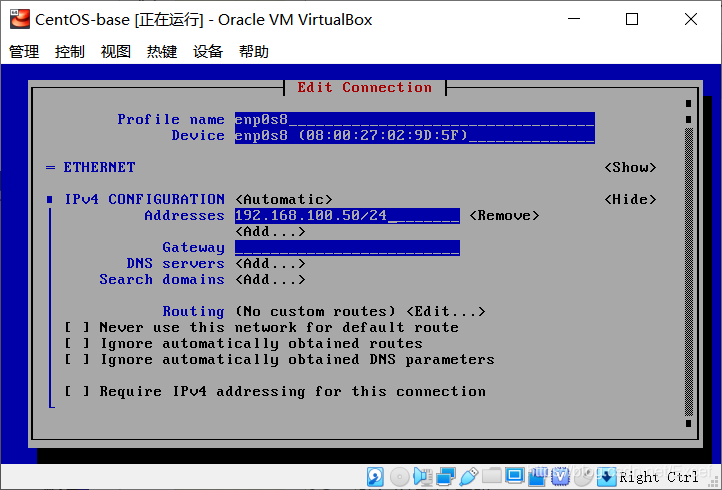Open the 帮助 menu
Viewport: 722px width, 490px height.
pyautogui.click(x=254, y=52)
